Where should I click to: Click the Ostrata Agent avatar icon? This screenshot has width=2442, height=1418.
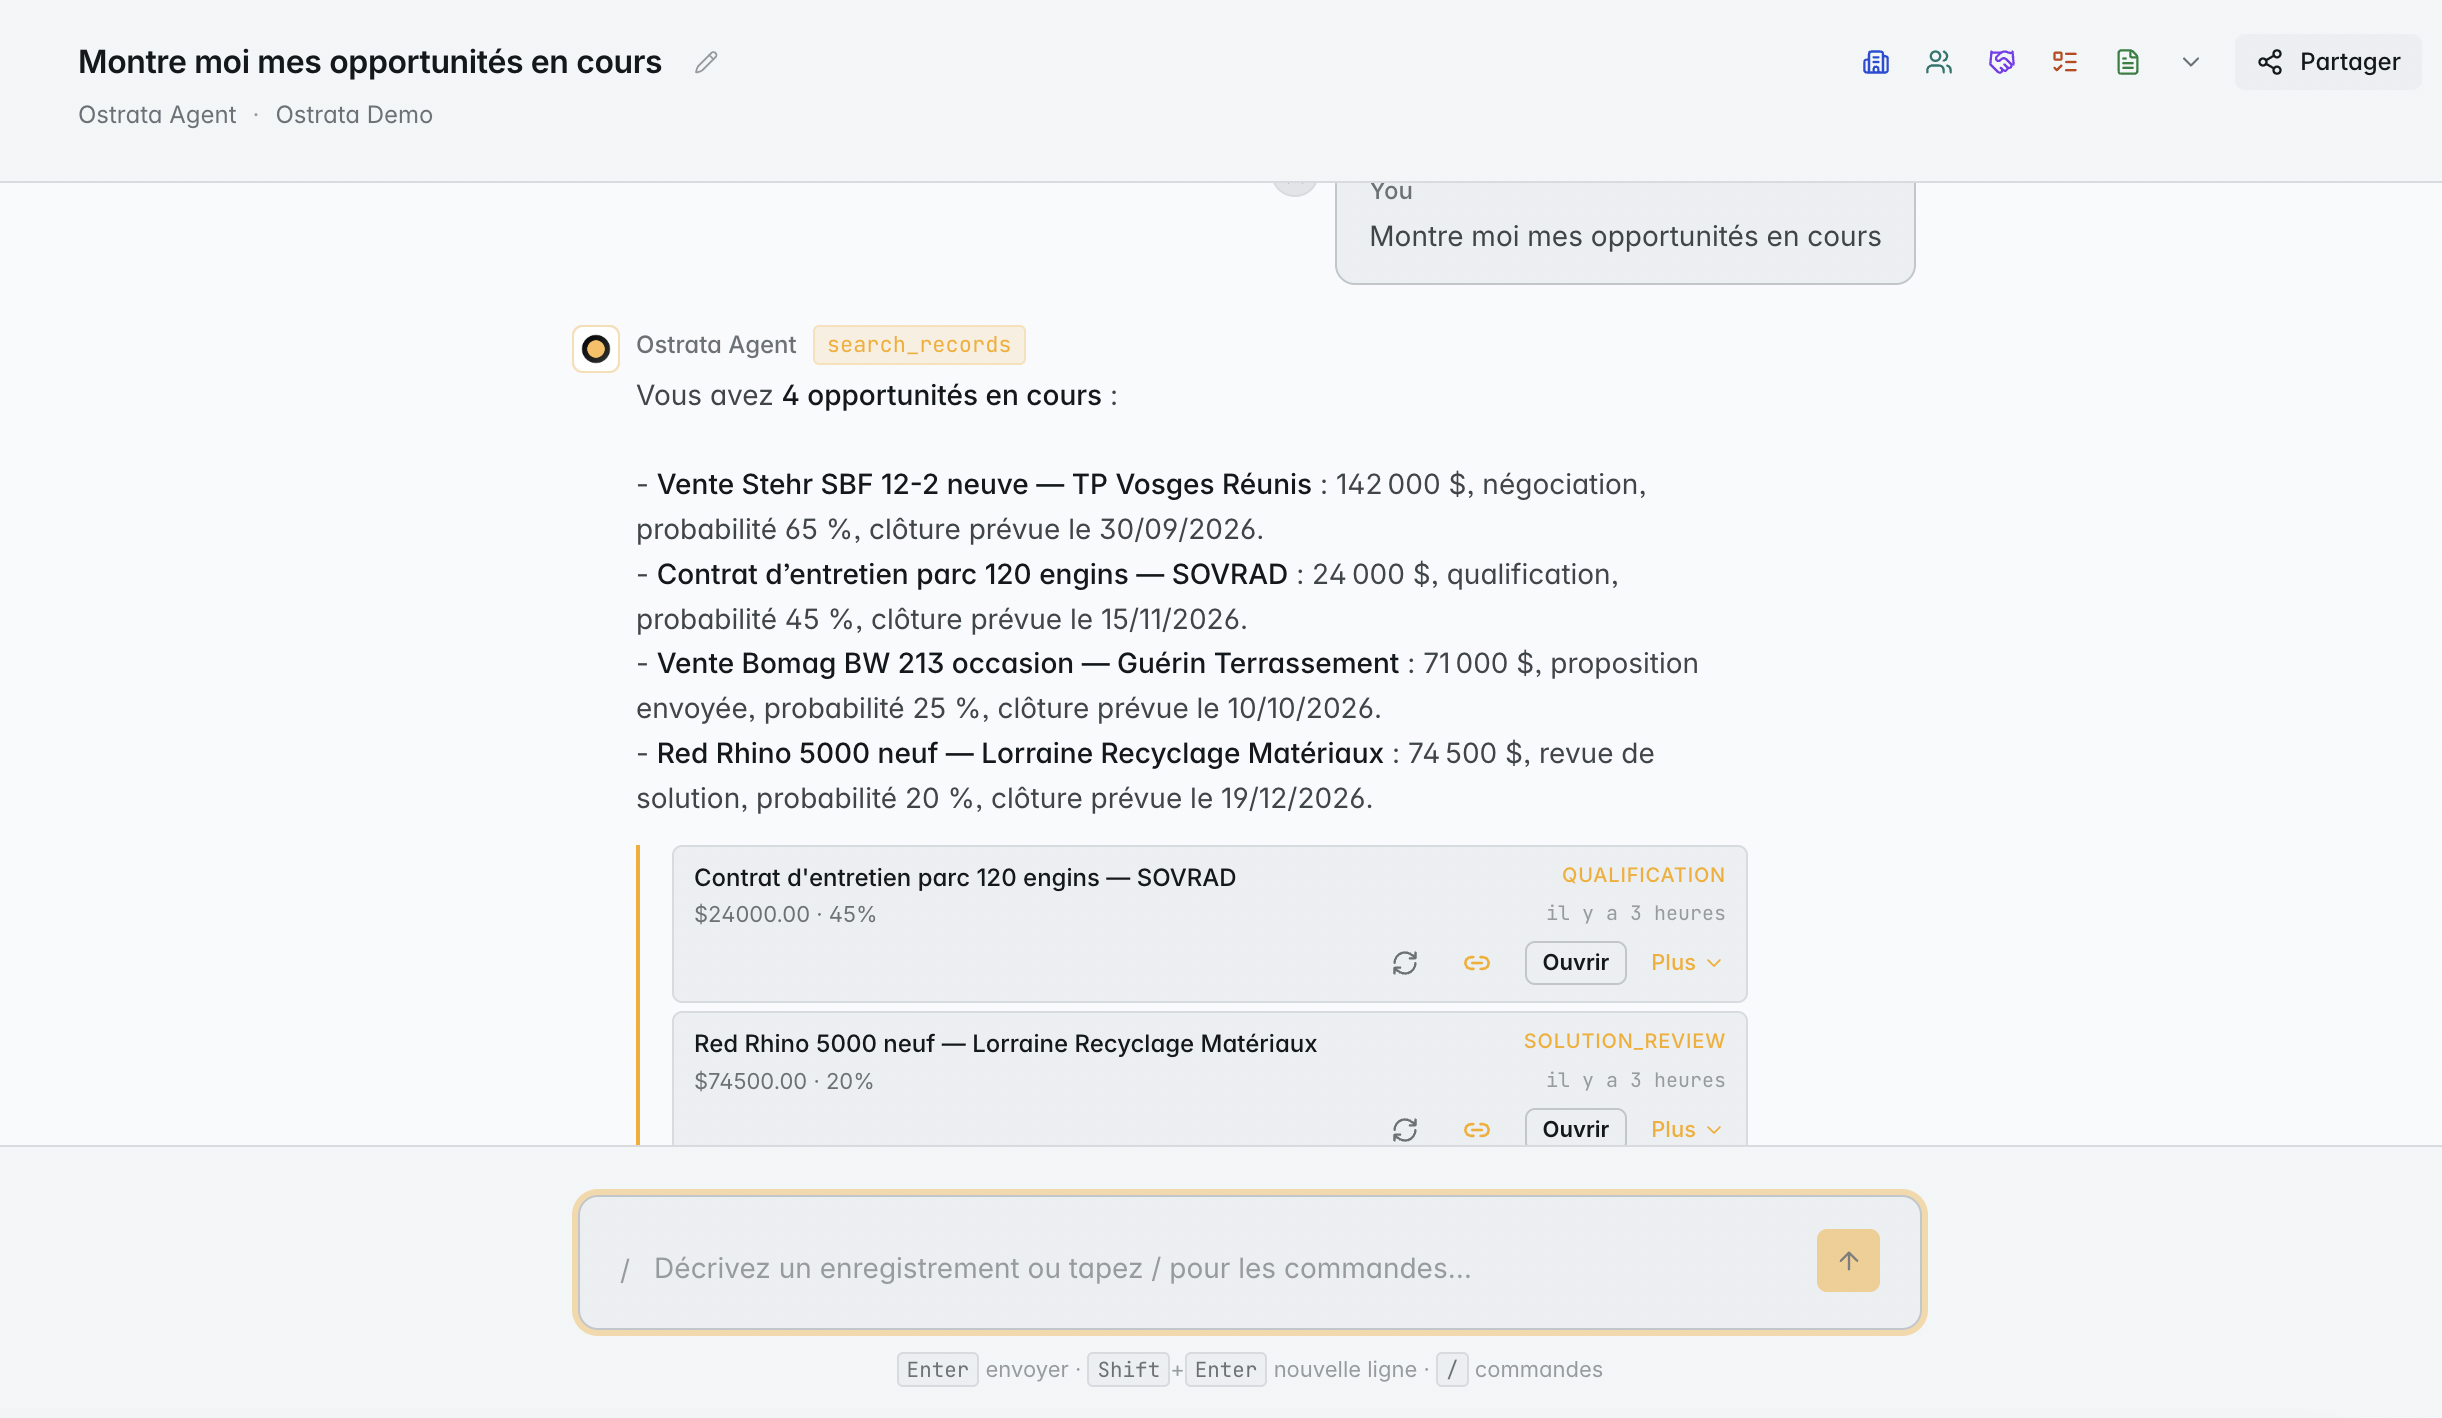pos(596,349)
